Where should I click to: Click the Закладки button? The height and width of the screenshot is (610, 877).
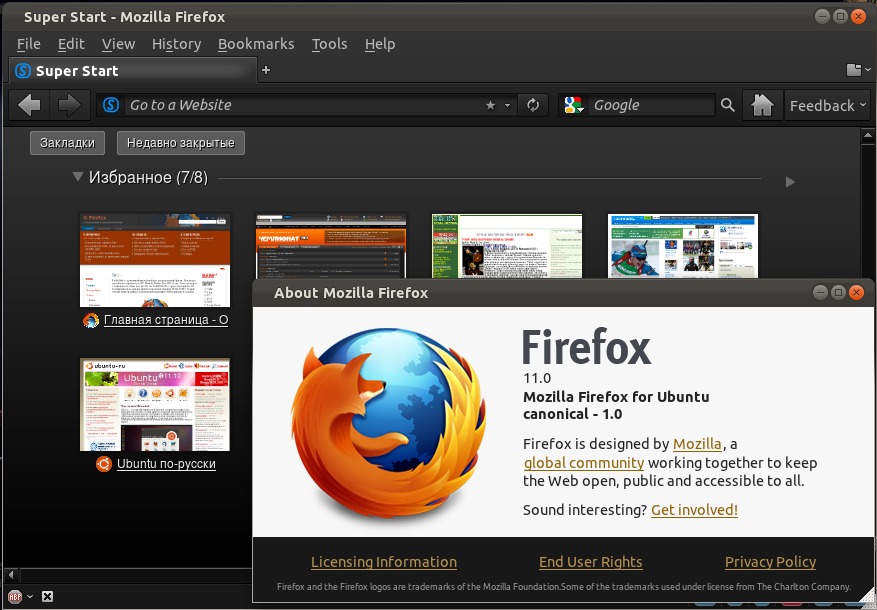click(x=68, y=143)
